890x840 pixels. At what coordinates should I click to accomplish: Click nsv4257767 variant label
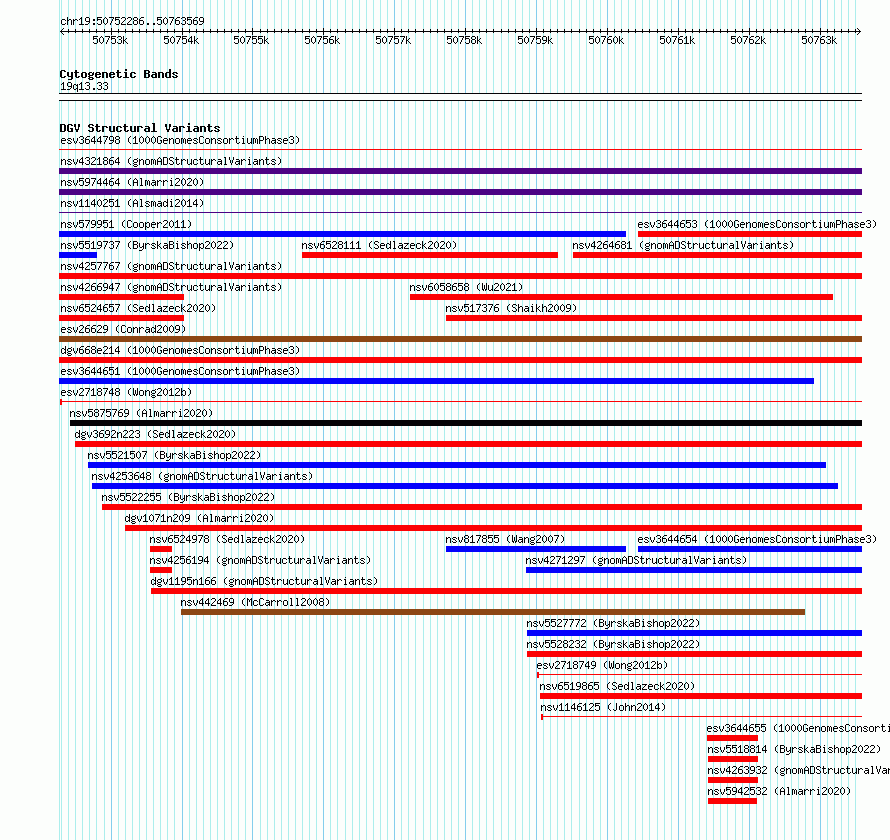(x=171, y=266)
